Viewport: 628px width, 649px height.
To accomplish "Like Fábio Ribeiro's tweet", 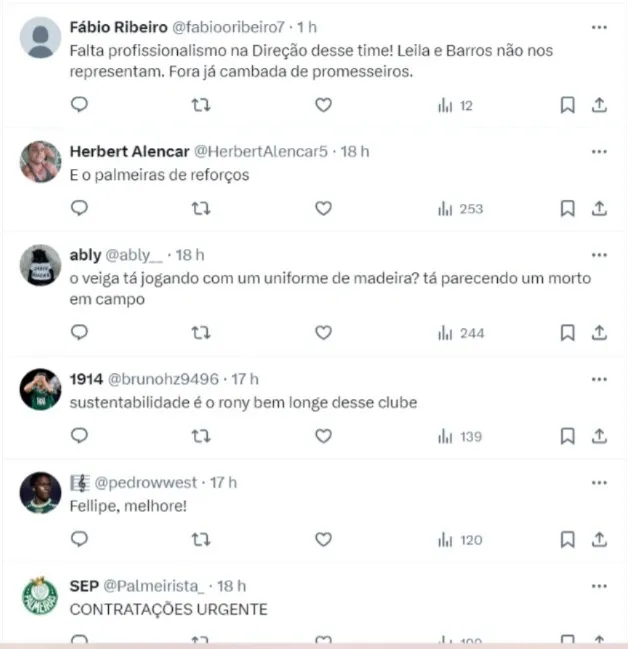I will pos(323,104).
